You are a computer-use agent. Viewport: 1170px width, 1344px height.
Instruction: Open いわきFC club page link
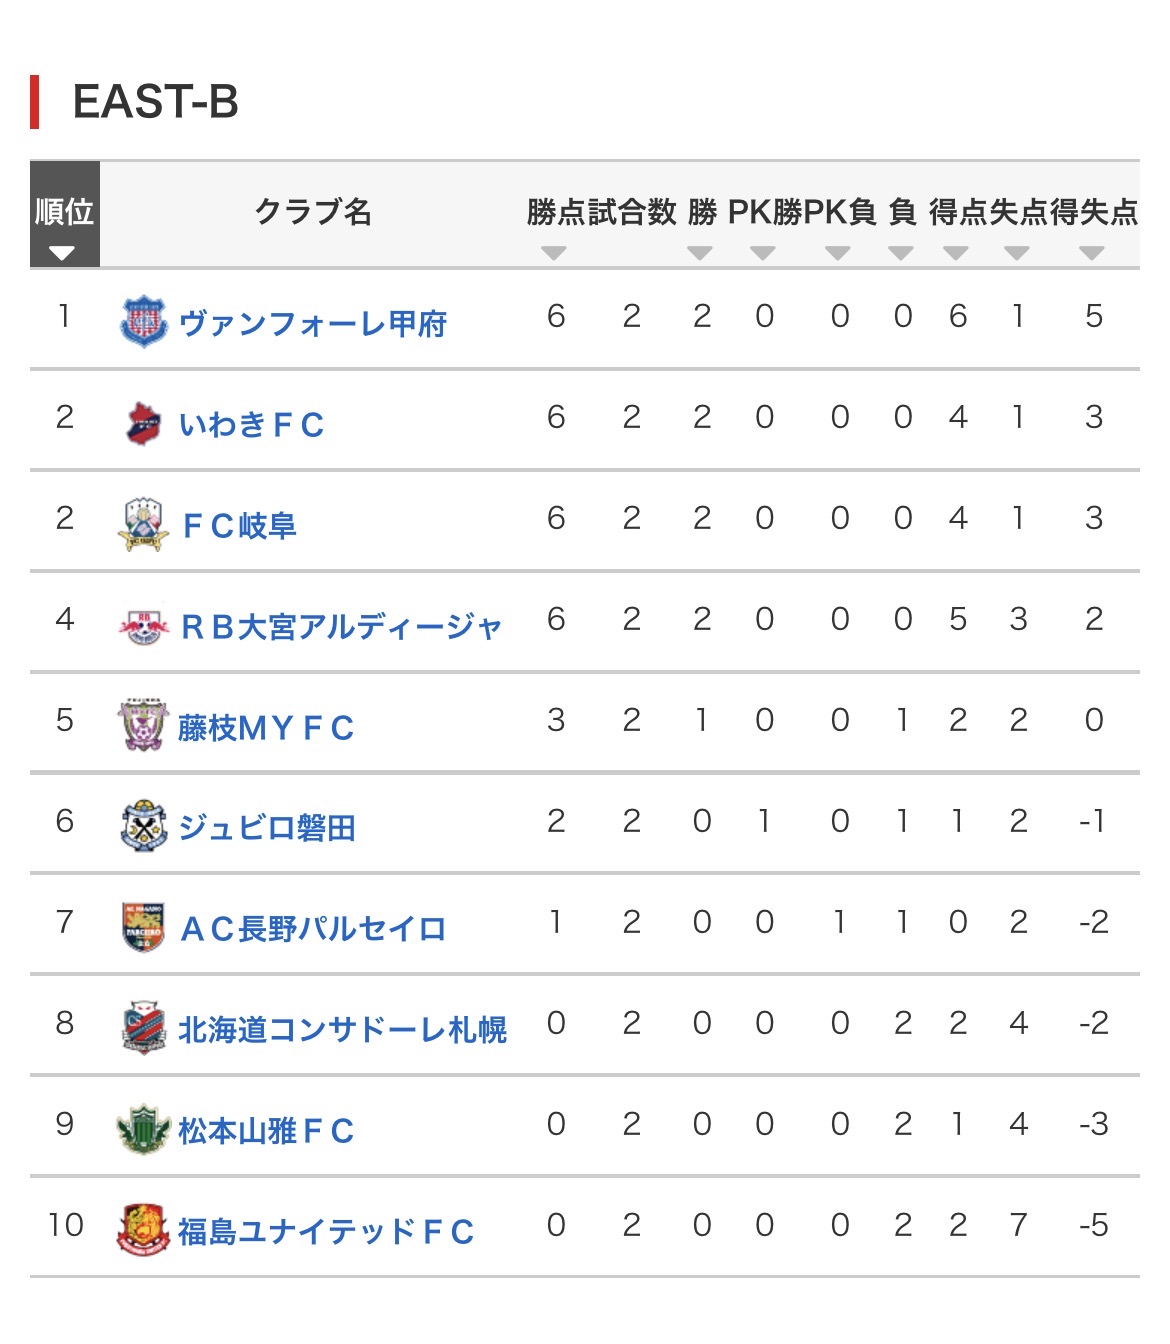click(252, 424)
